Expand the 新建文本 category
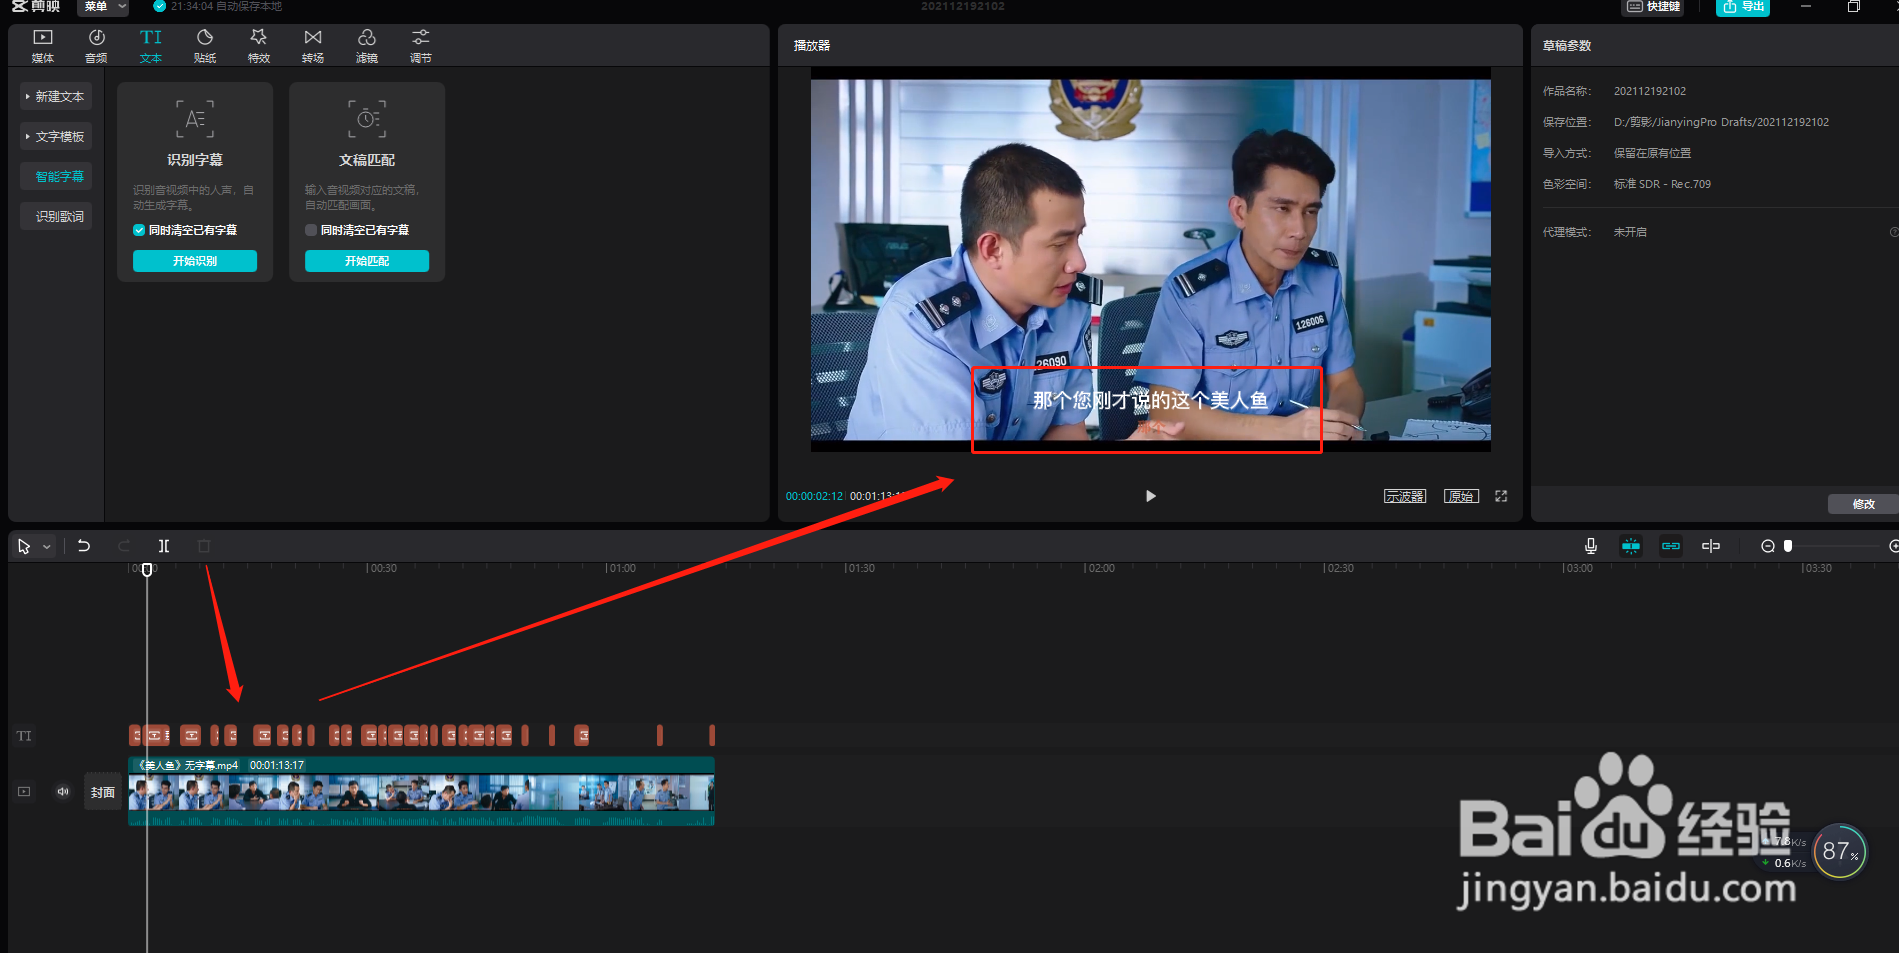1899x953 pixels. coord(56,96)
